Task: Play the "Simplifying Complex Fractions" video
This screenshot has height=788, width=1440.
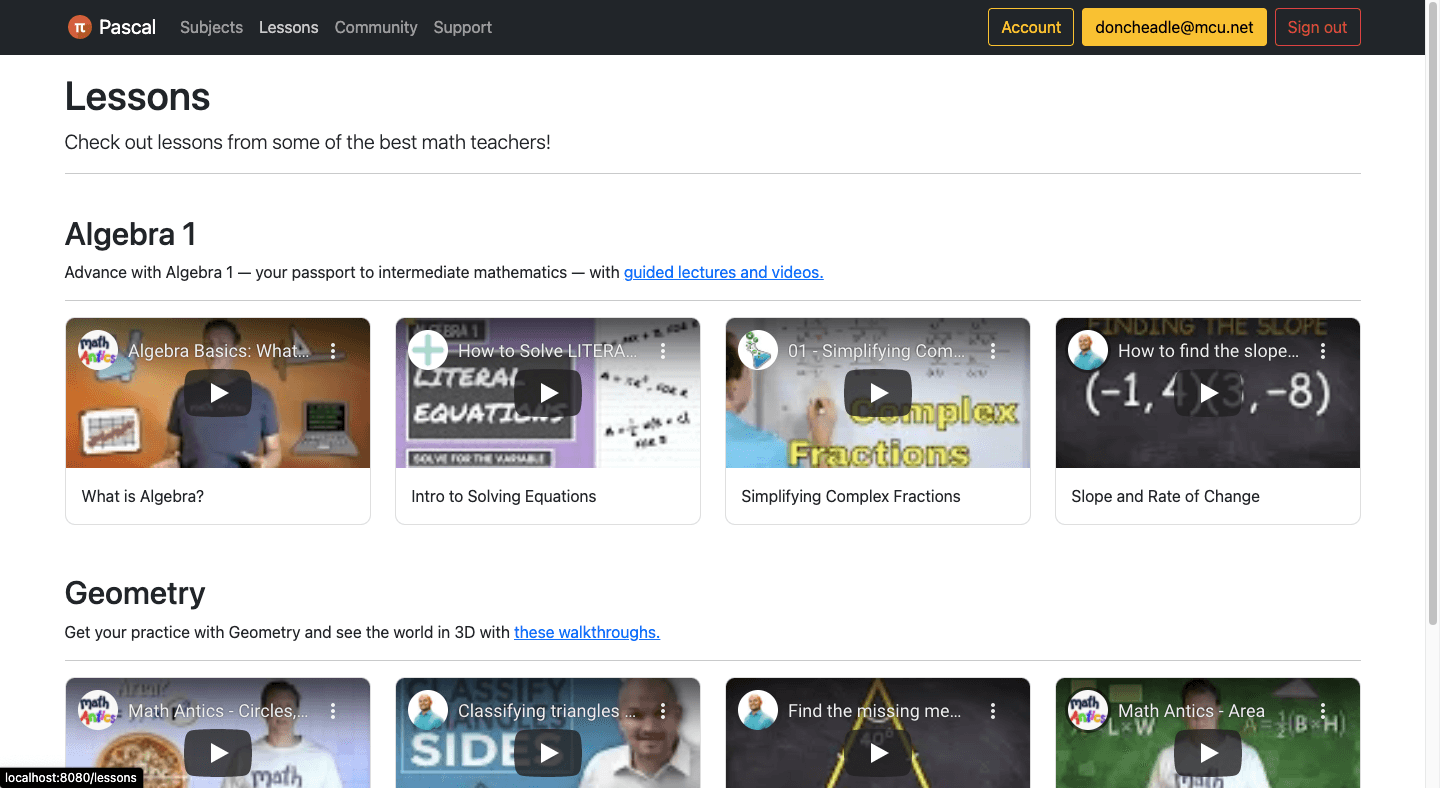Action: tap(877, 393)
